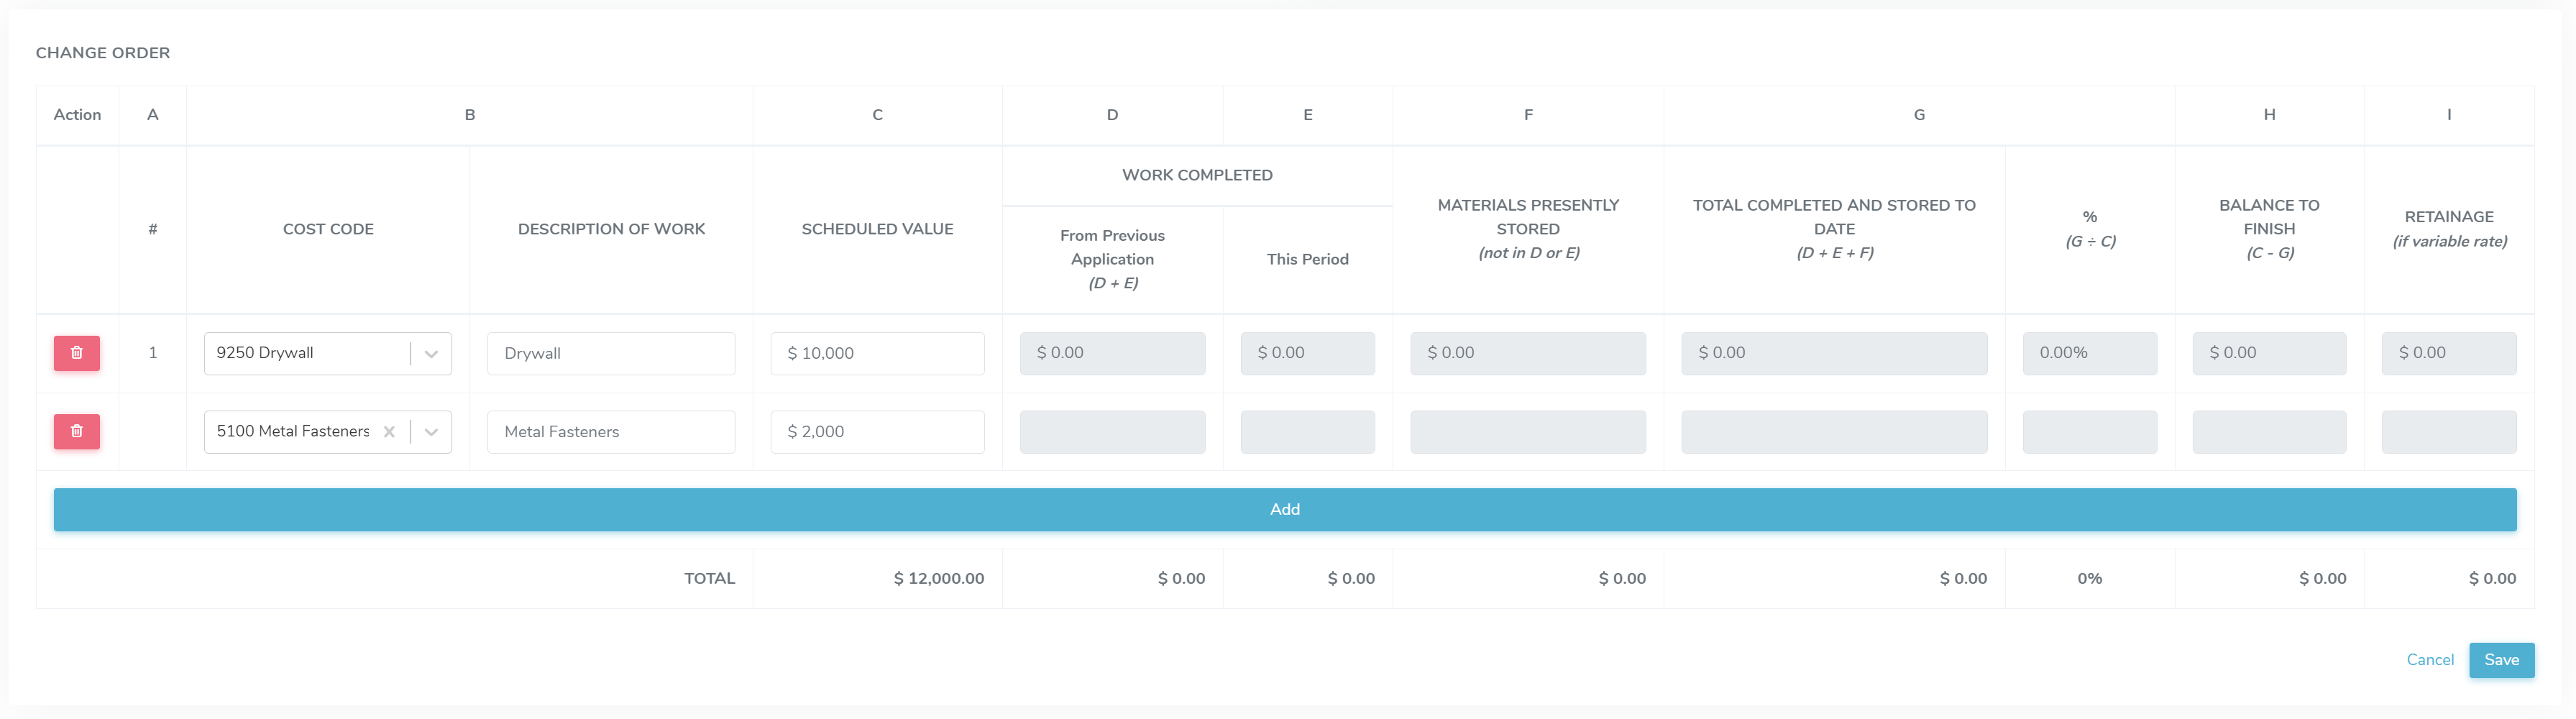Cancel the change order
2576x719 pixels.
[2429, 660]
